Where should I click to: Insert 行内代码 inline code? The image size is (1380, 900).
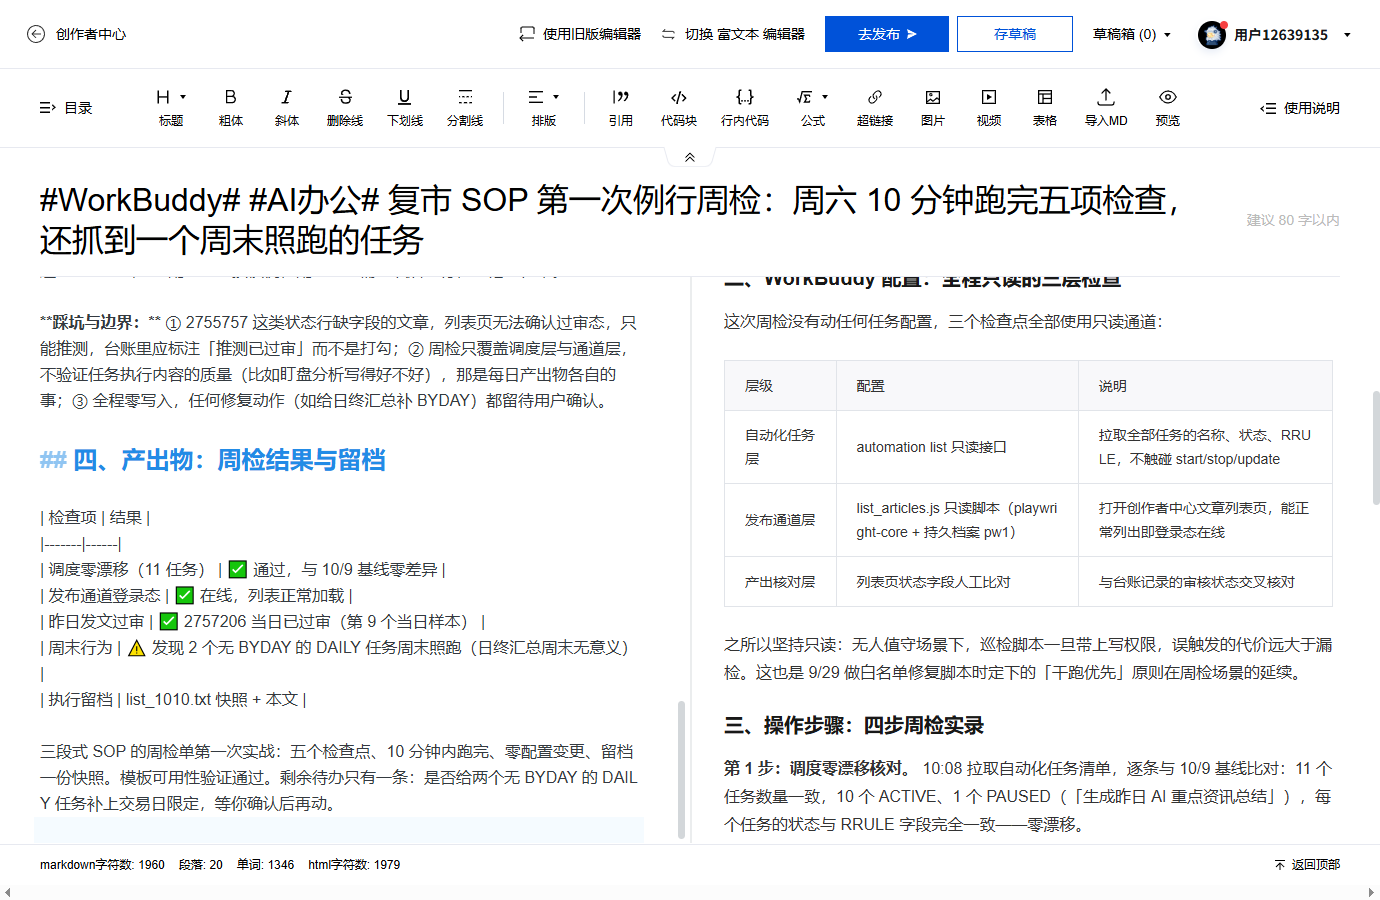(745, 107)
